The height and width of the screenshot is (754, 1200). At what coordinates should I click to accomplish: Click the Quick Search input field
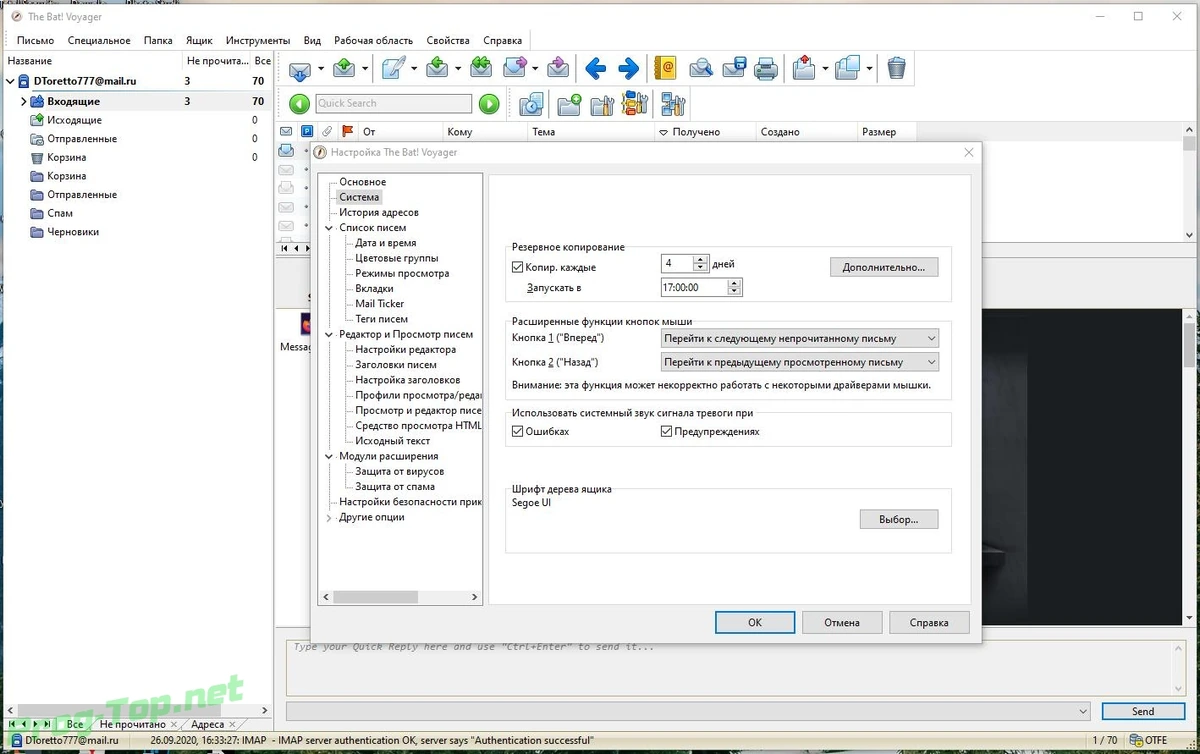(x=393, y=103)
